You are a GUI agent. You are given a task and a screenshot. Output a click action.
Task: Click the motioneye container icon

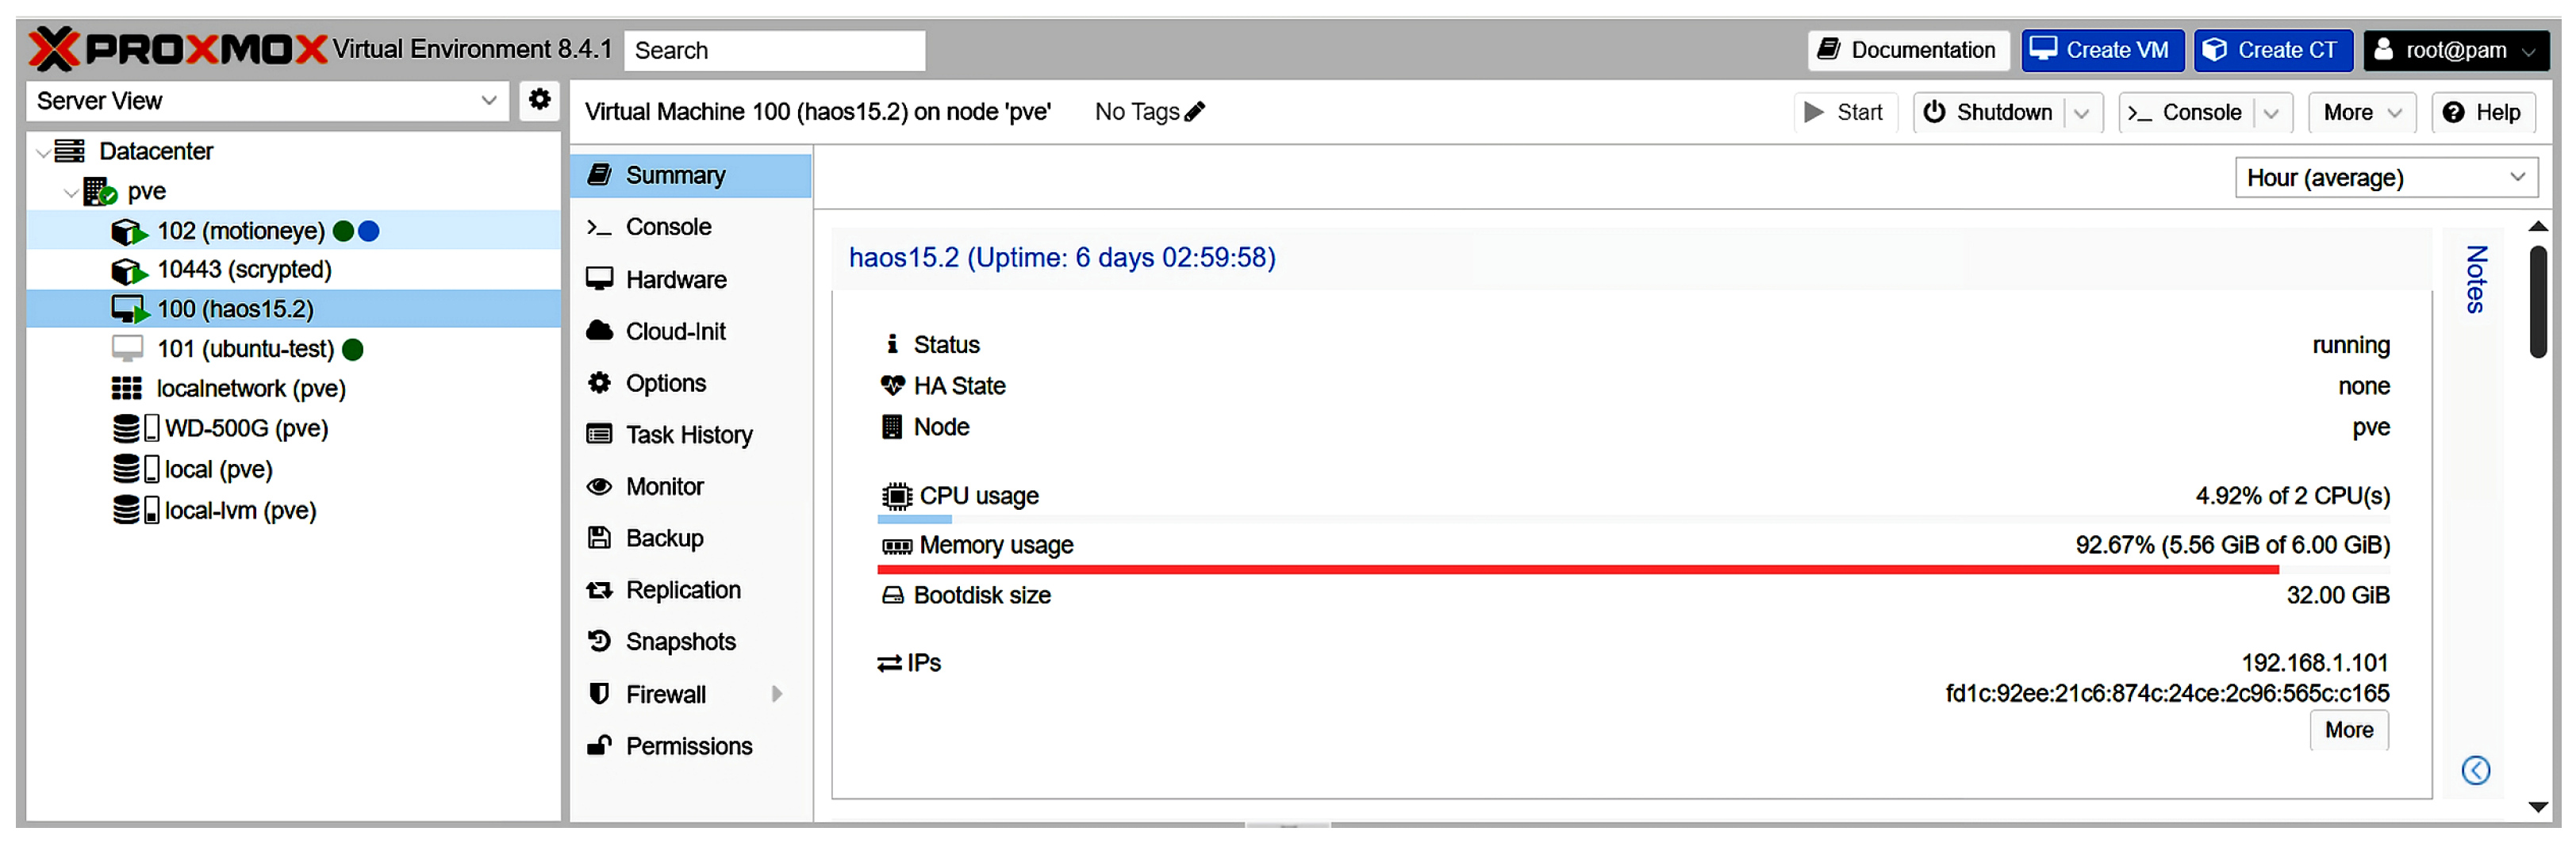(129, 231)
